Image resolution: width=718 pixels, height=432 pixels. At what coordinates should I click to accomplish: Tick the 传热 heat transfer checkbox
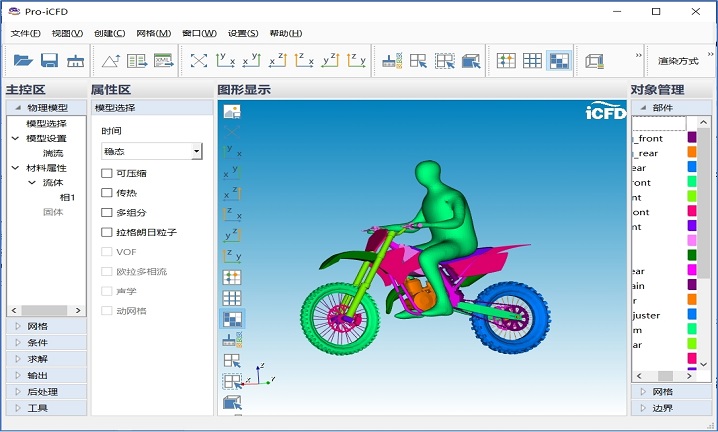click(107, 193)
